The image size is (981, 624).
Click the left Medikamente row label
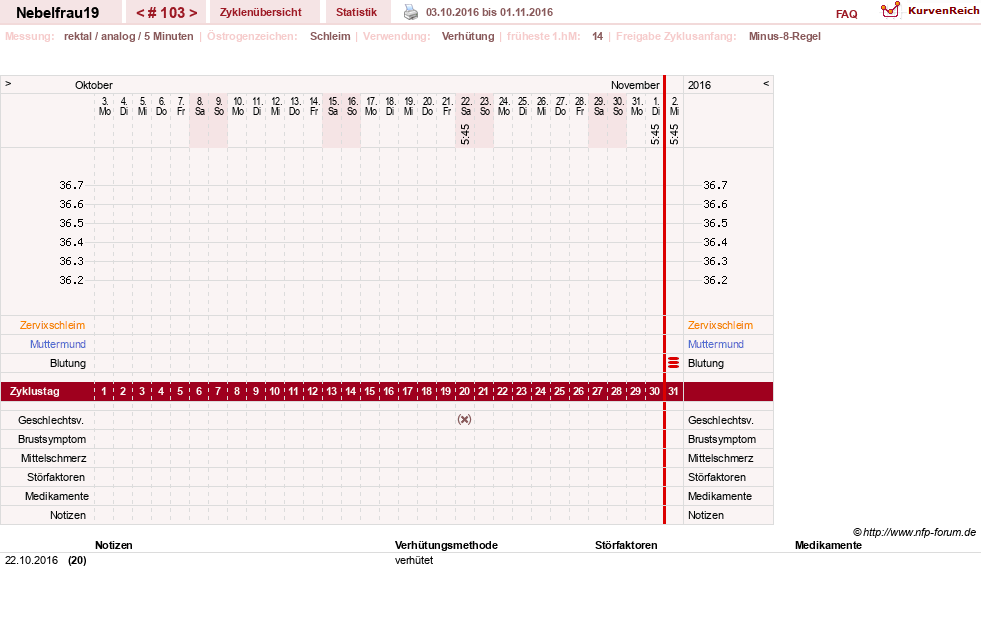click(57, 496)
